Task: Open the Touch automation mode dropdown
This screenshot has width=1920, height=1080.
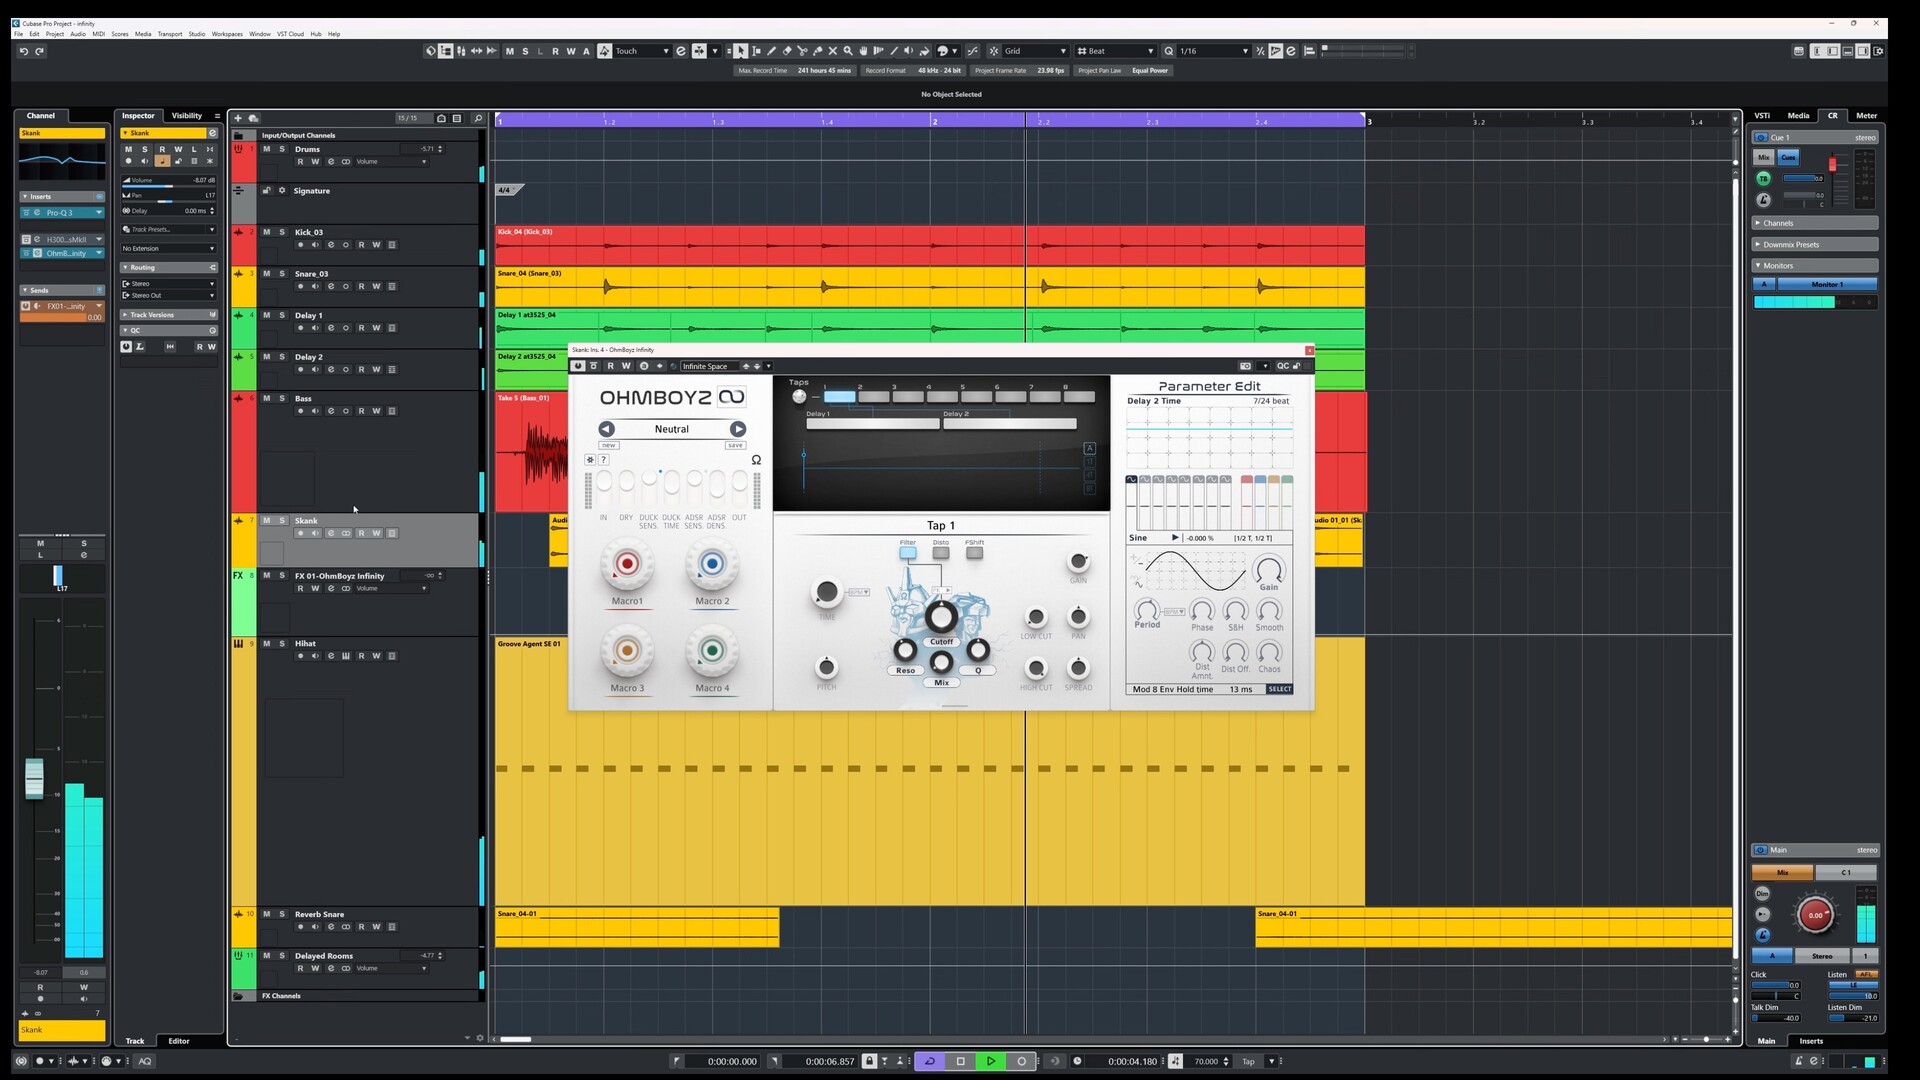Action: coord(641,51)
